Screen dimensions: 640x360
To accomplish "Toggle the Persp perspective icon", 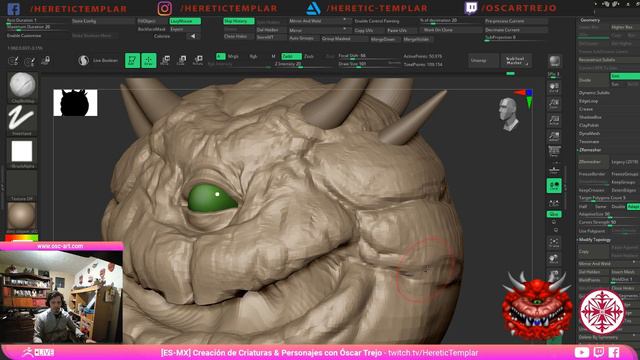I will pos(554,151).
